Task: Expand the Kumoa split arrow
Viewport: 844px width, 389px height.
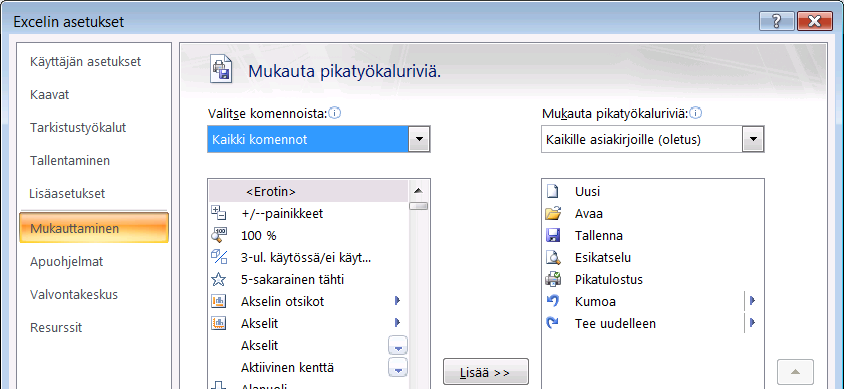Action: tap(752, 301)
